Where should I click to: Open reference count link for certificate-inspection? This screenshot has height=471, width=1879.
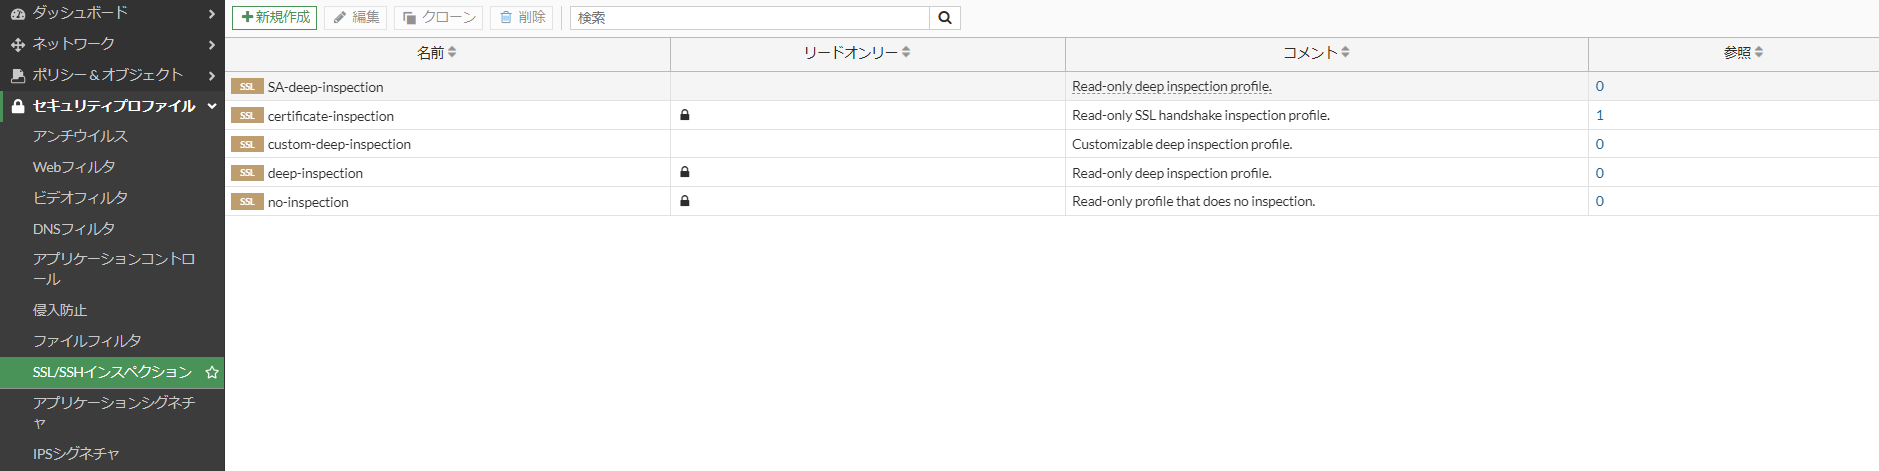point(1600,115)
